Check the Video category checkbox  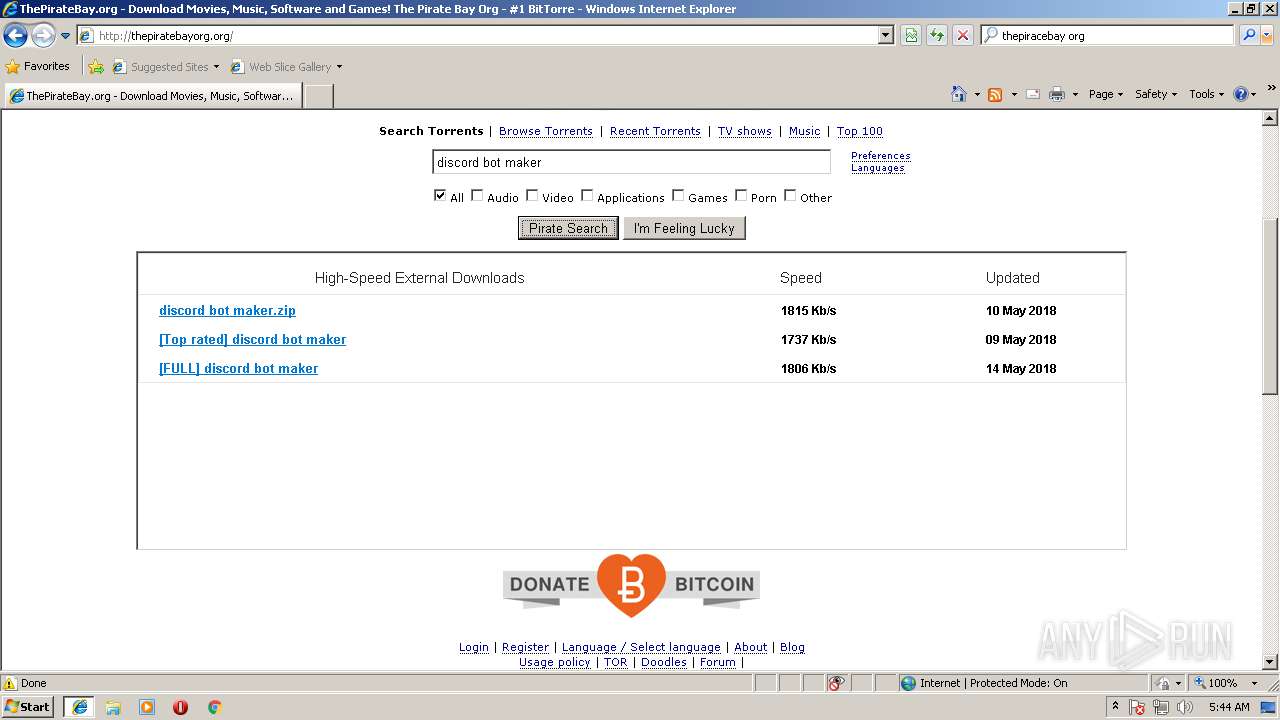[x=532, y=196]
